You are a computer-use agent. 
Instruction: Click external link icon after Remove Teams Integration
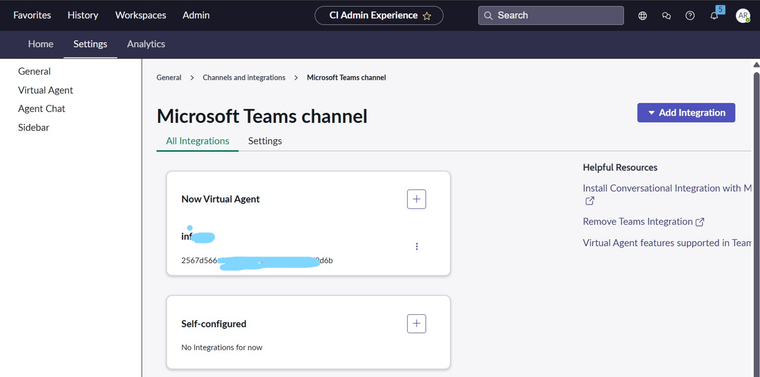pyautogui.click(x=699, y=222)
